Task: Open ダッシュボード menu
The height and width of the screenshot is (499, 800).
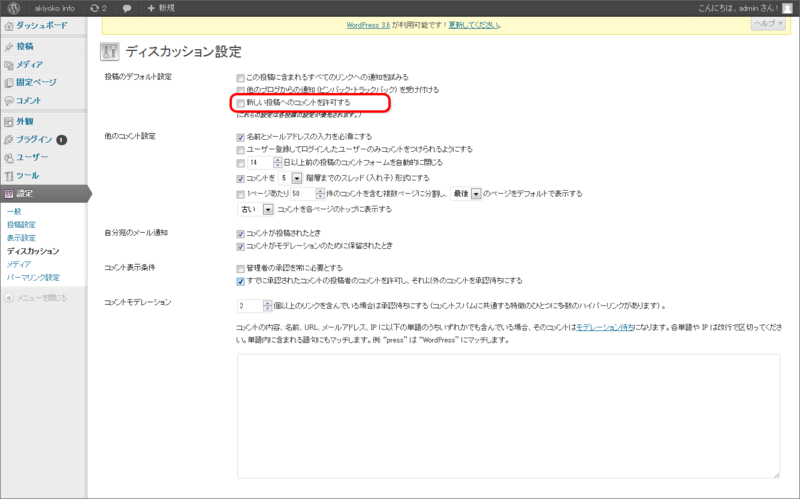Action: (x=43, y=26)
